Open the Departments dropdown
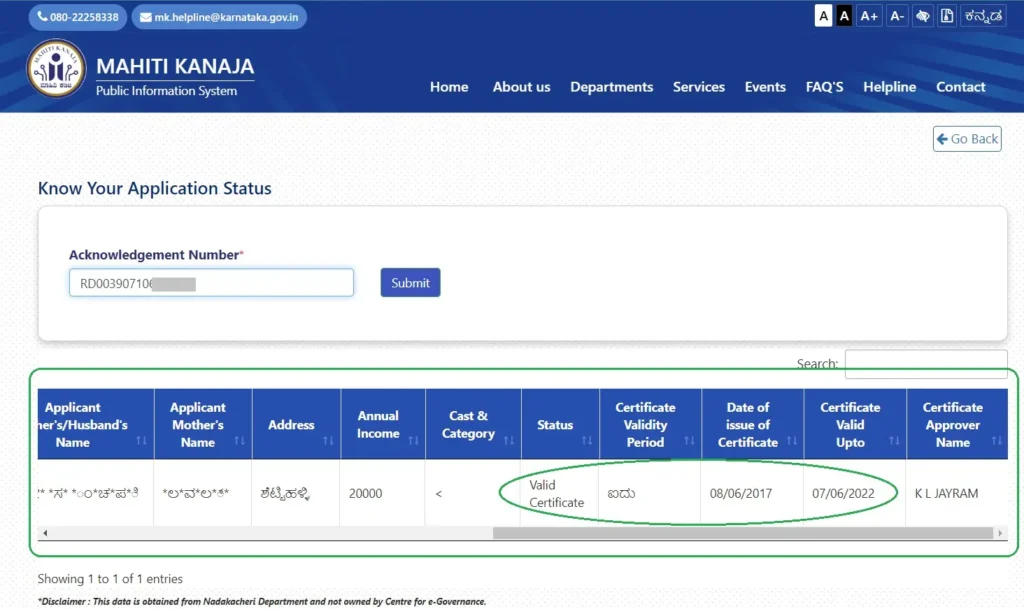The height and width of the screenshot is (609, 1024). point(611,87)
